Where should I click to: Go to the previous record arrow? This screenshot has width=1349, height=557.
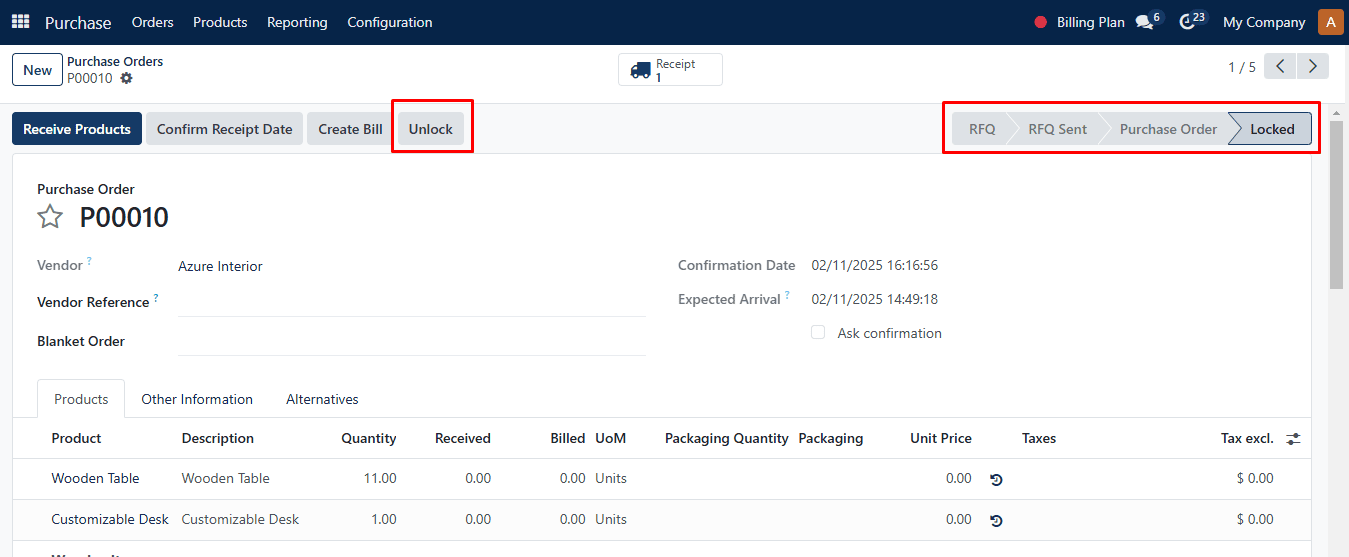point(1280,67)
